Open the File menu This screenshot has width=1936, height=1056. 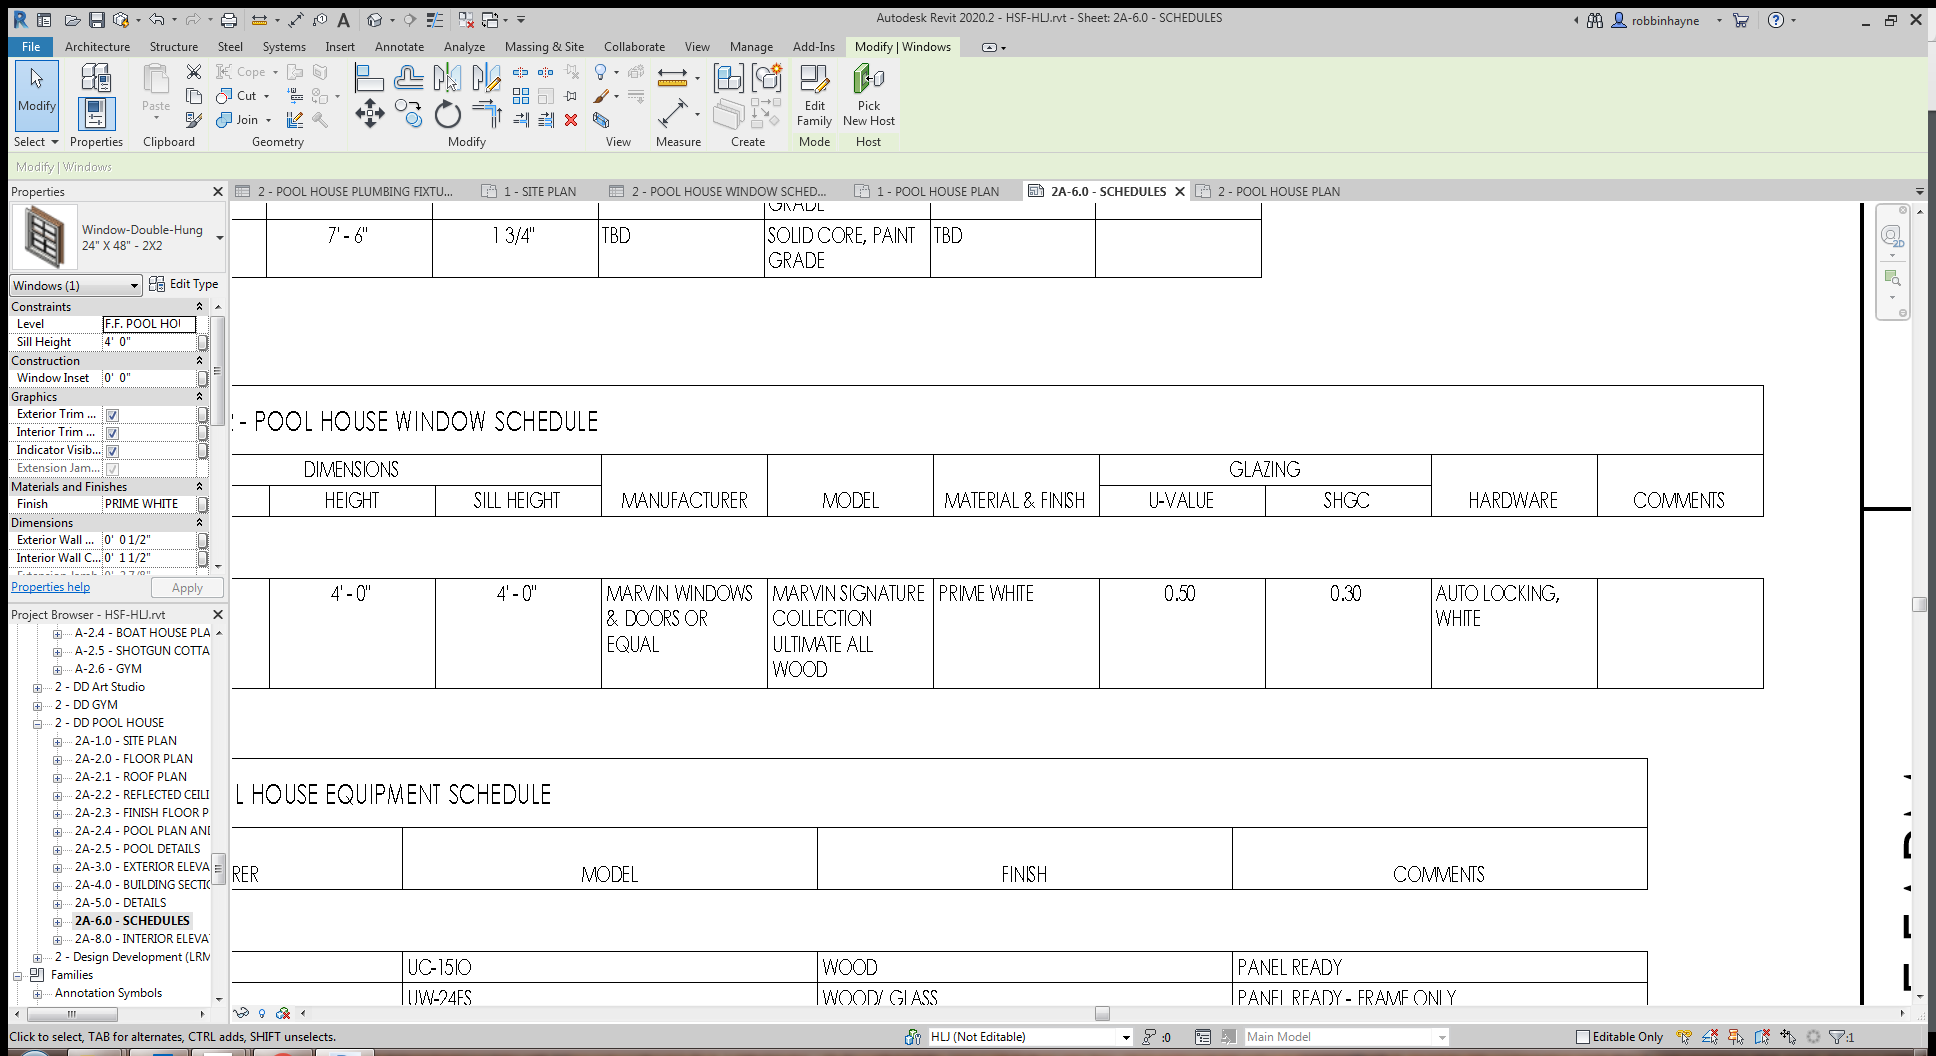31,47
